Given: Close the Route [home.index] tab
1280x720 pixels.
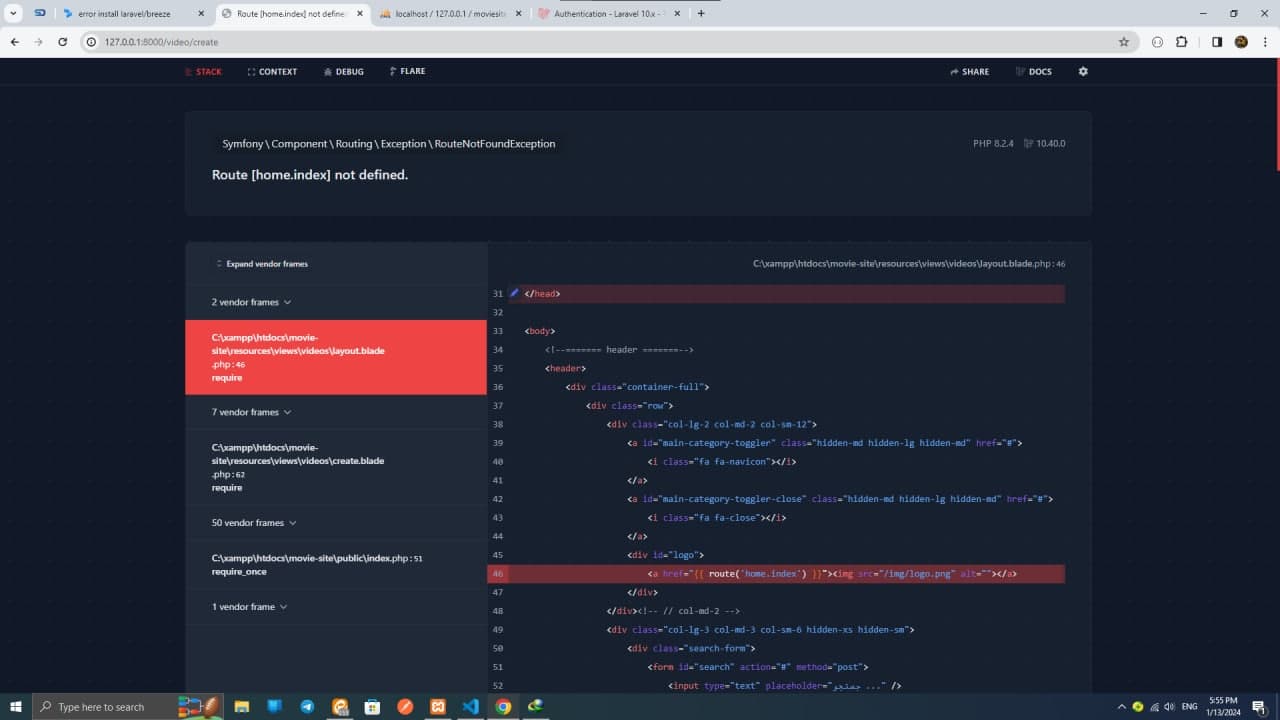Looking at the screenshot, I should click(x=360, y=14).
